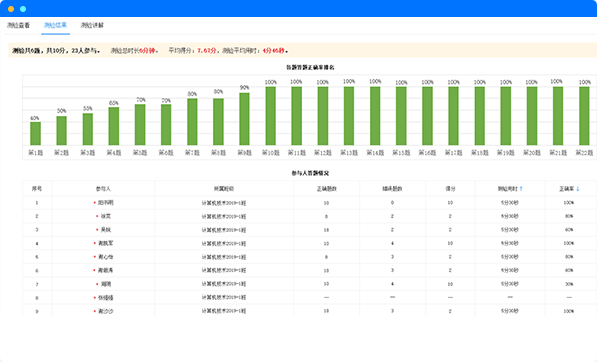Switch to the 测验讲解 tab
The height and width of the screenshot is (362, 597).
pos(92,25)
